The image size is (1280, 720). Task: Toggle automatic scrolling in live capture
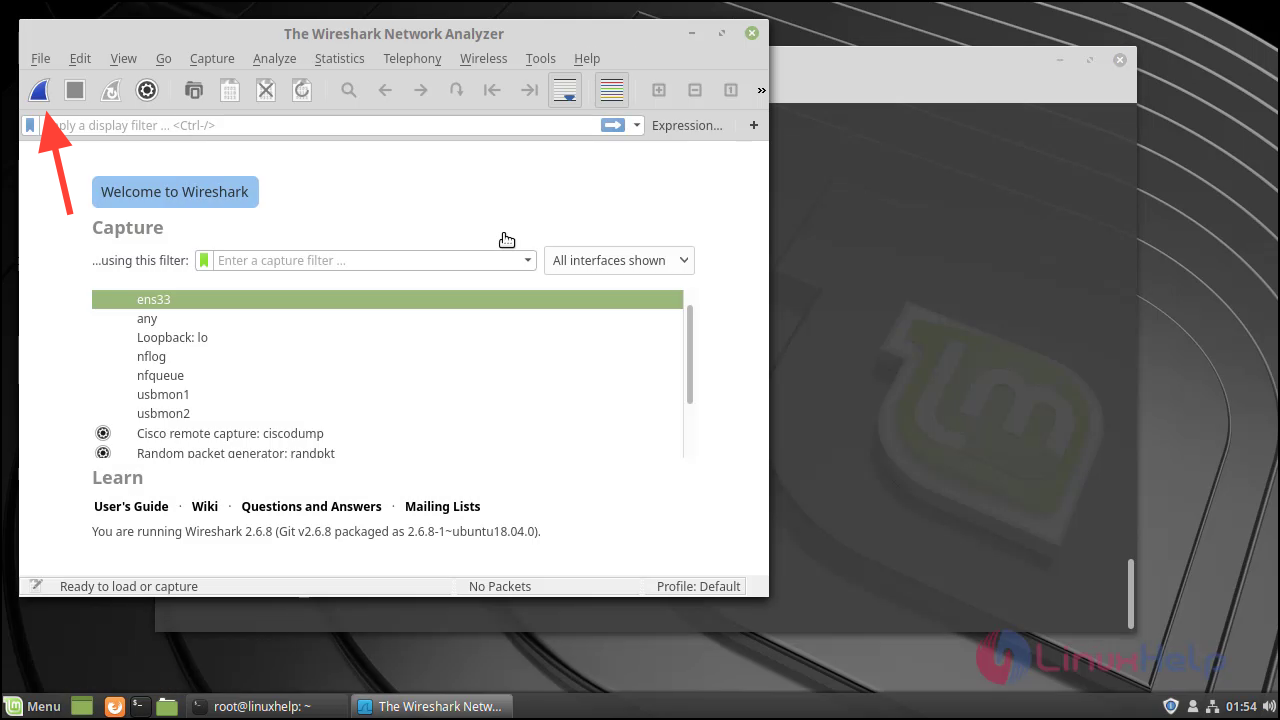click(565, 90)
